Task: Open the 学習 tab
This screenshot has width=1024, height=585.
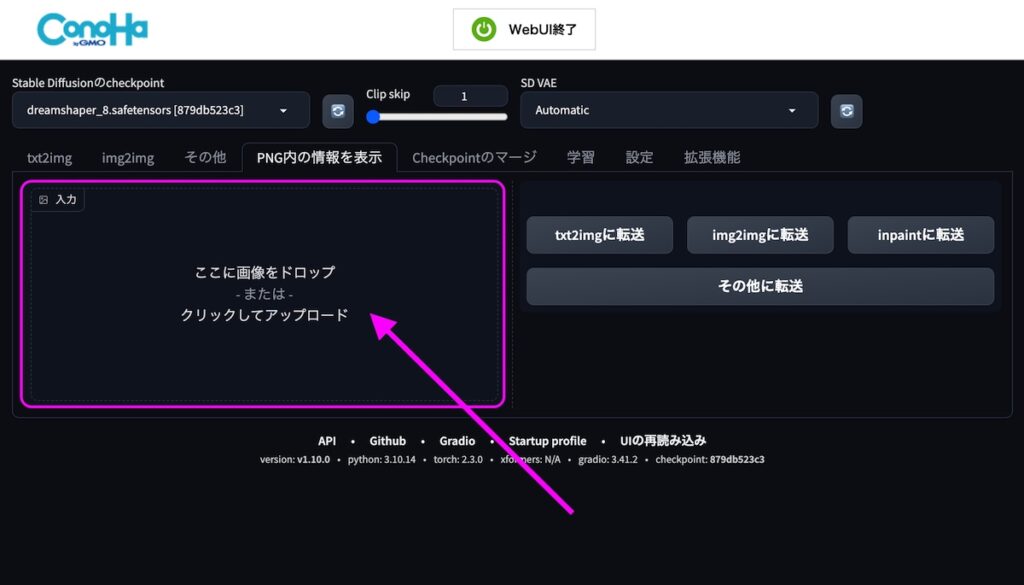Action: 580,157
